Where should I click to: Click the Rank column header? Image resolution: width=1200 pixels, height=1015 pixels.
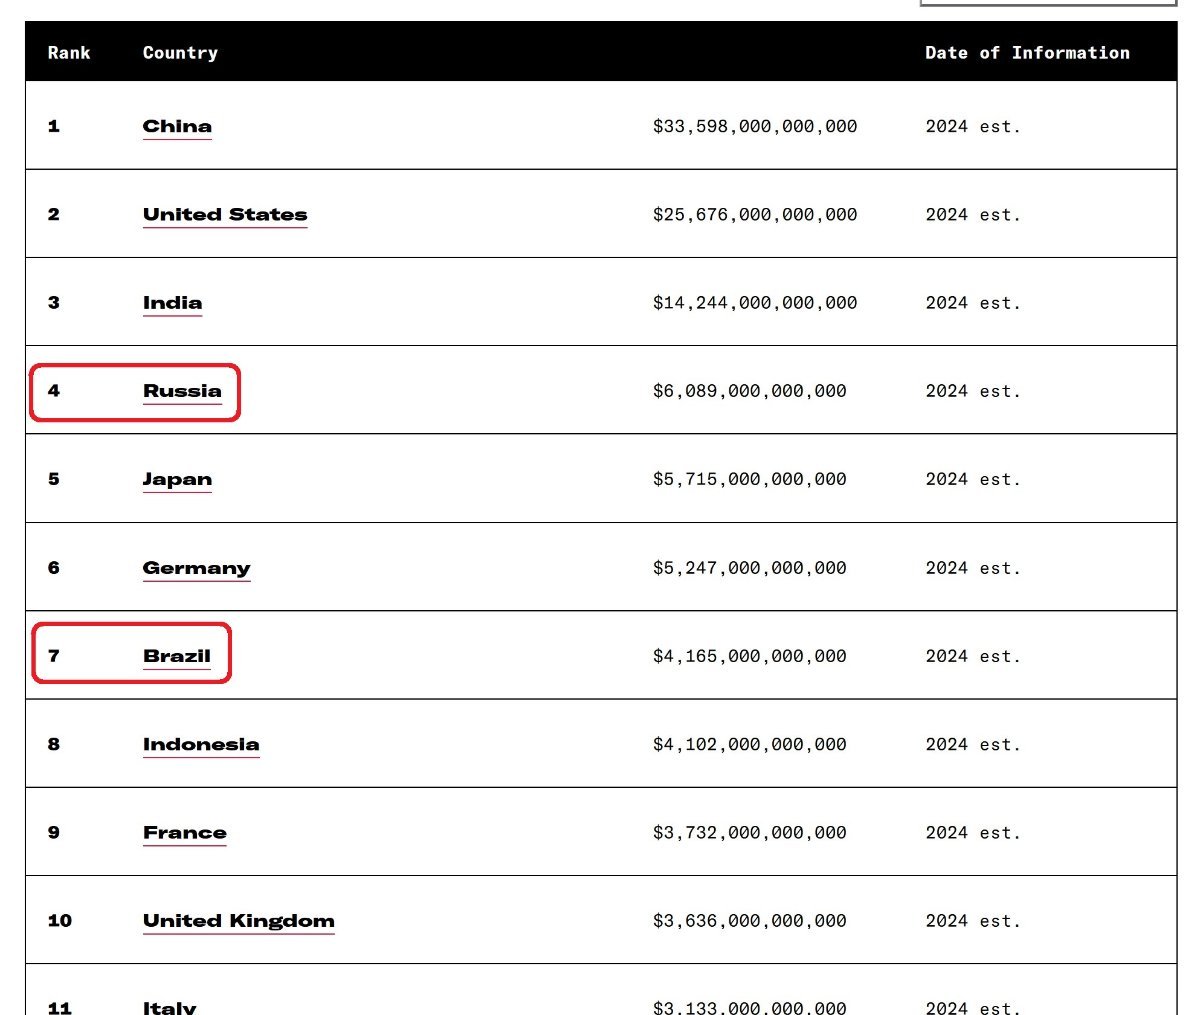click(x=69, y=53)
